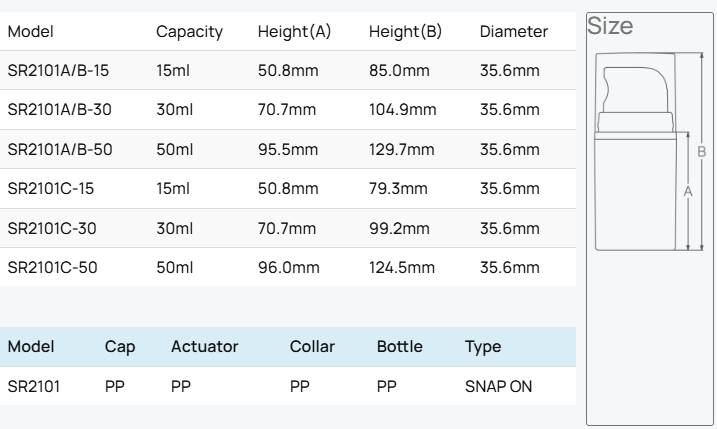Click the Size heading above the diagram
Viewport: 717px width, 429px height.
tap(610, 27)
